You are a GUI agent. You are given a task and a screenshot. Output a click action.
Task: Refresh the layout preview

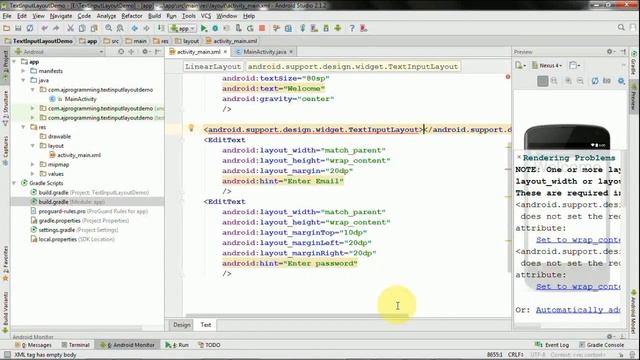coord(595,81)
